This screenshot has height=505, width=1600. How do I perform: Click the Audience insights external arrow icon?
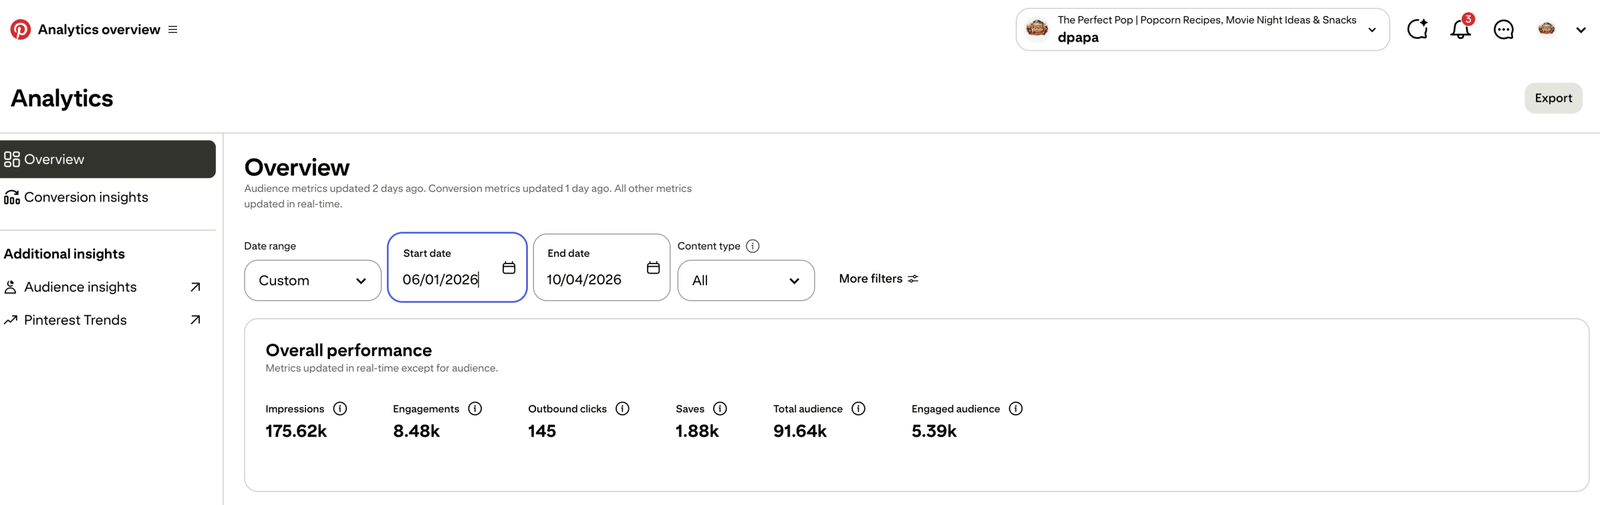point(195,287)
